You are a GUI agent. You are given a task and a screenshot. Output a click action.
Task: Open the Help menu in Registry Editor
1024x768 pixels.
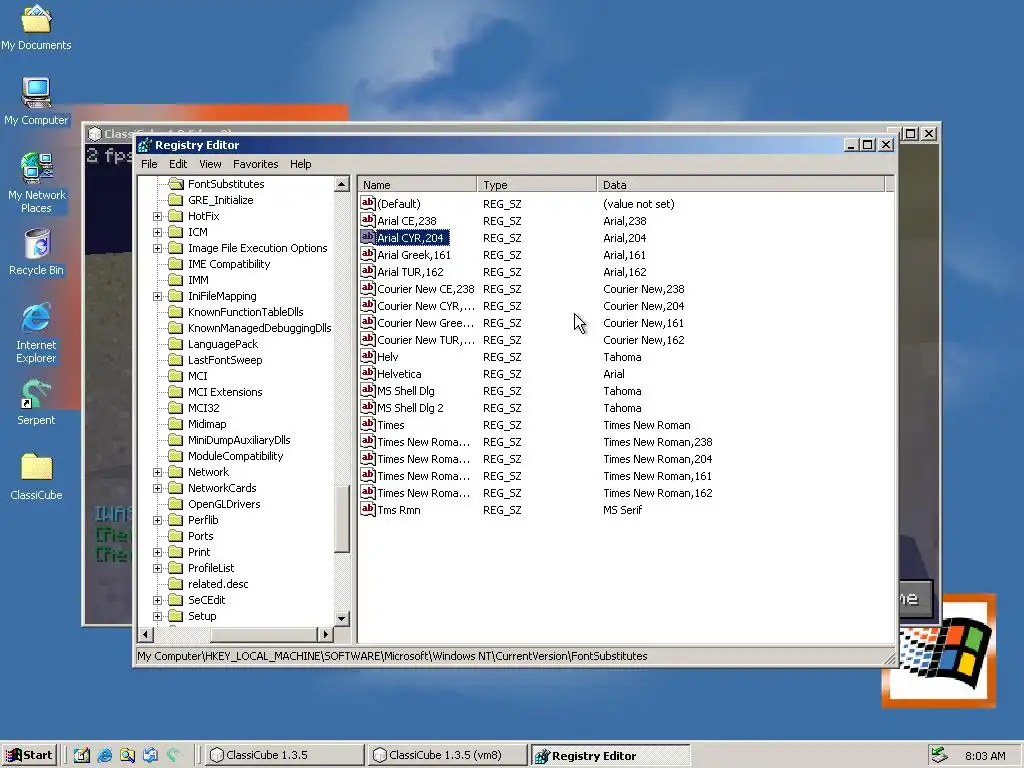300,164
